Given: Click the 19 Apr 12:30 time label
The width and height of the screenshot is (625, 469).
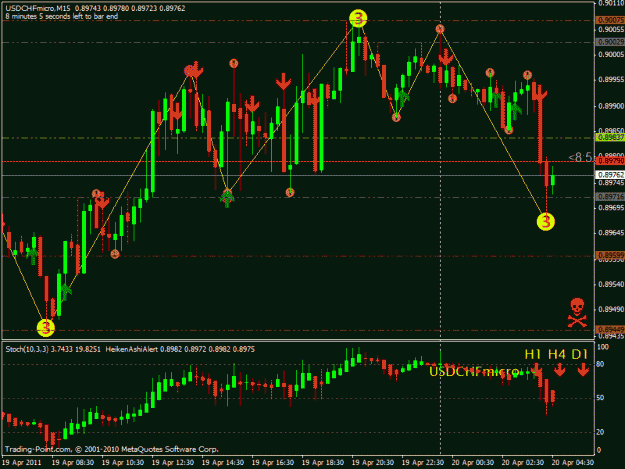Looking at the screenshot, I should (x=173, y=463).
